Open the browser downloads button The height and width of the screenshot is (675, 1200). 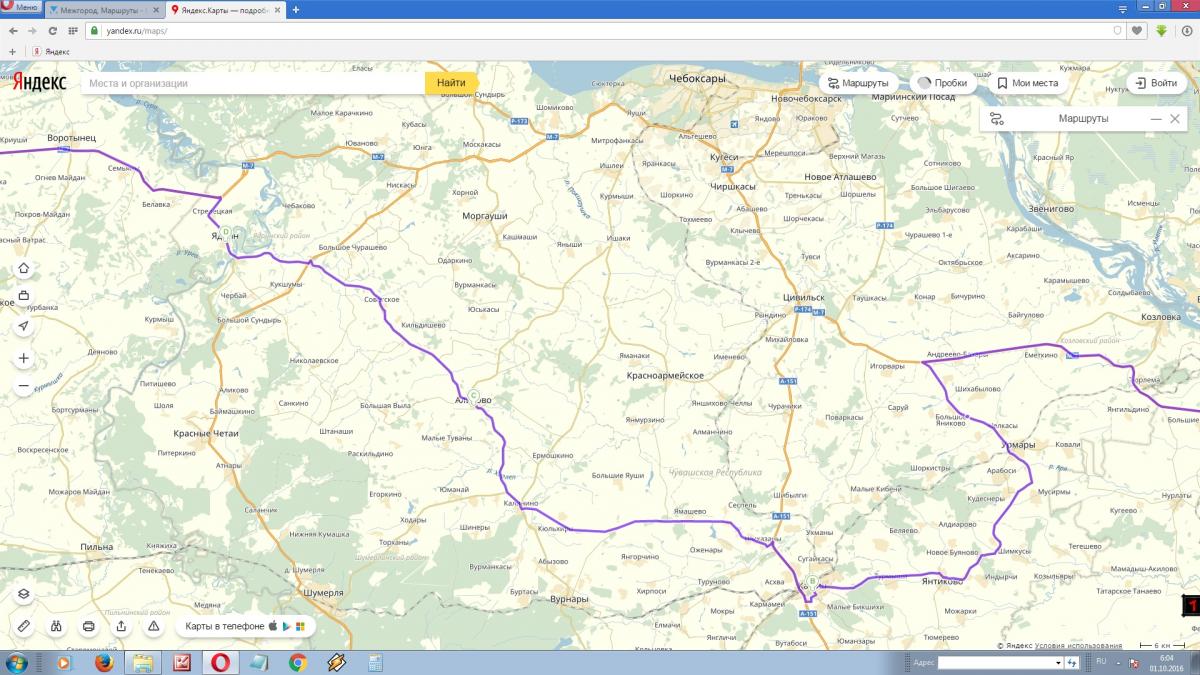click(1186, 31)
